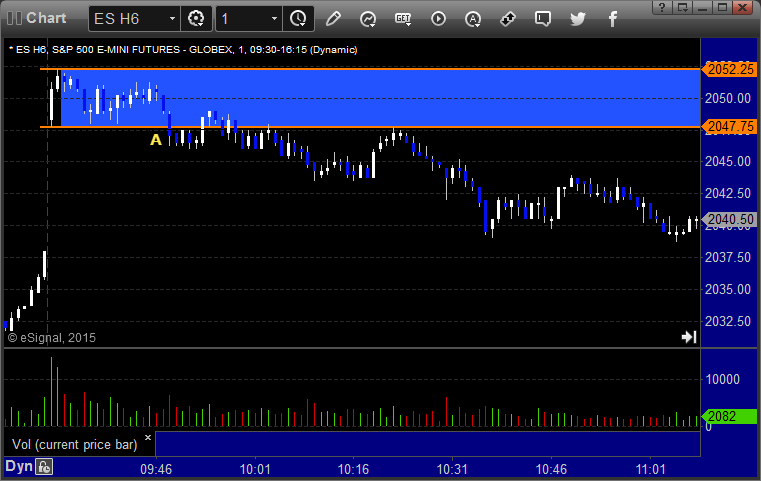
Task: Toggle the lock icon beside Dyn
Action: (x=44, y=467)
